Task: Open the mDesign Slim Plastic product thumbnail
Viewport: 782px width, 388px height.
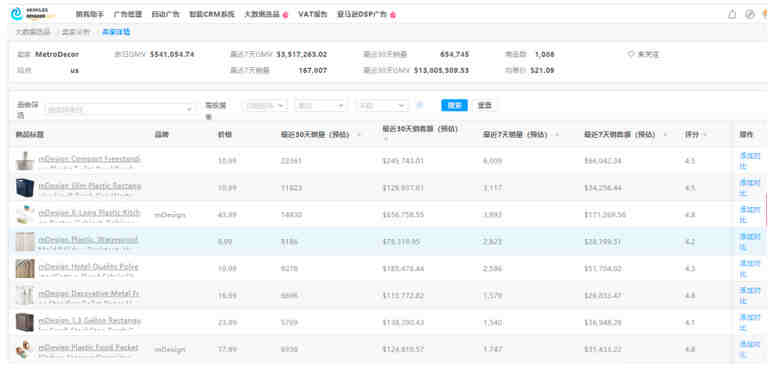Action: (x=25, y=188)
